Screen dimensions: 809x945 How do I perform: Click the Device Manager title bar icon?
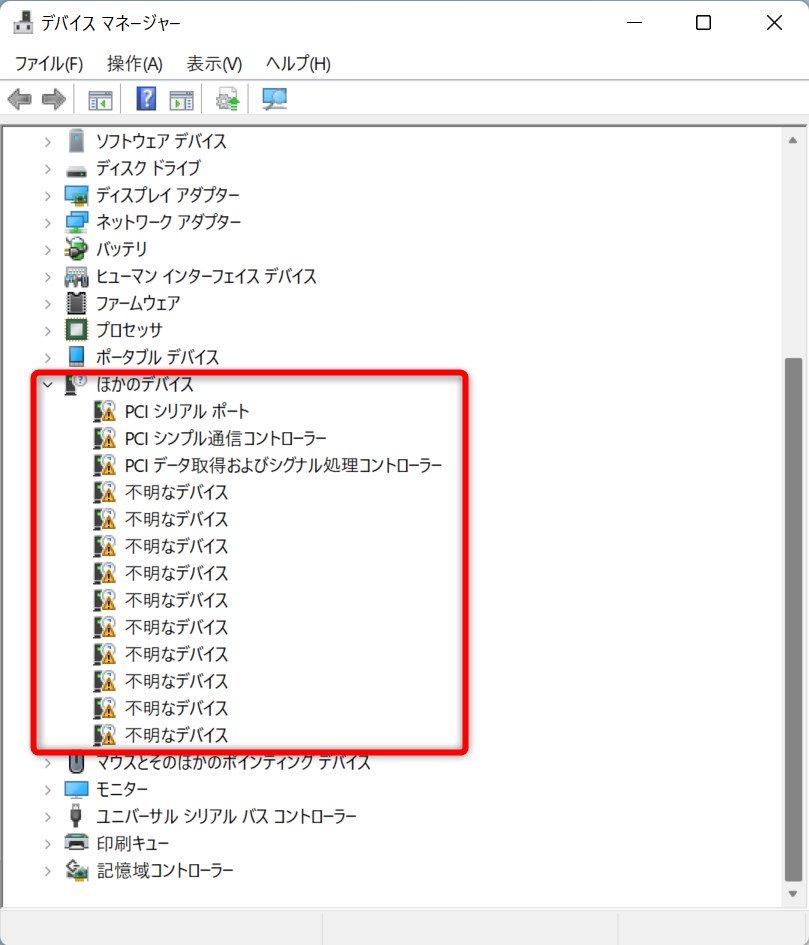click(23, 22)
